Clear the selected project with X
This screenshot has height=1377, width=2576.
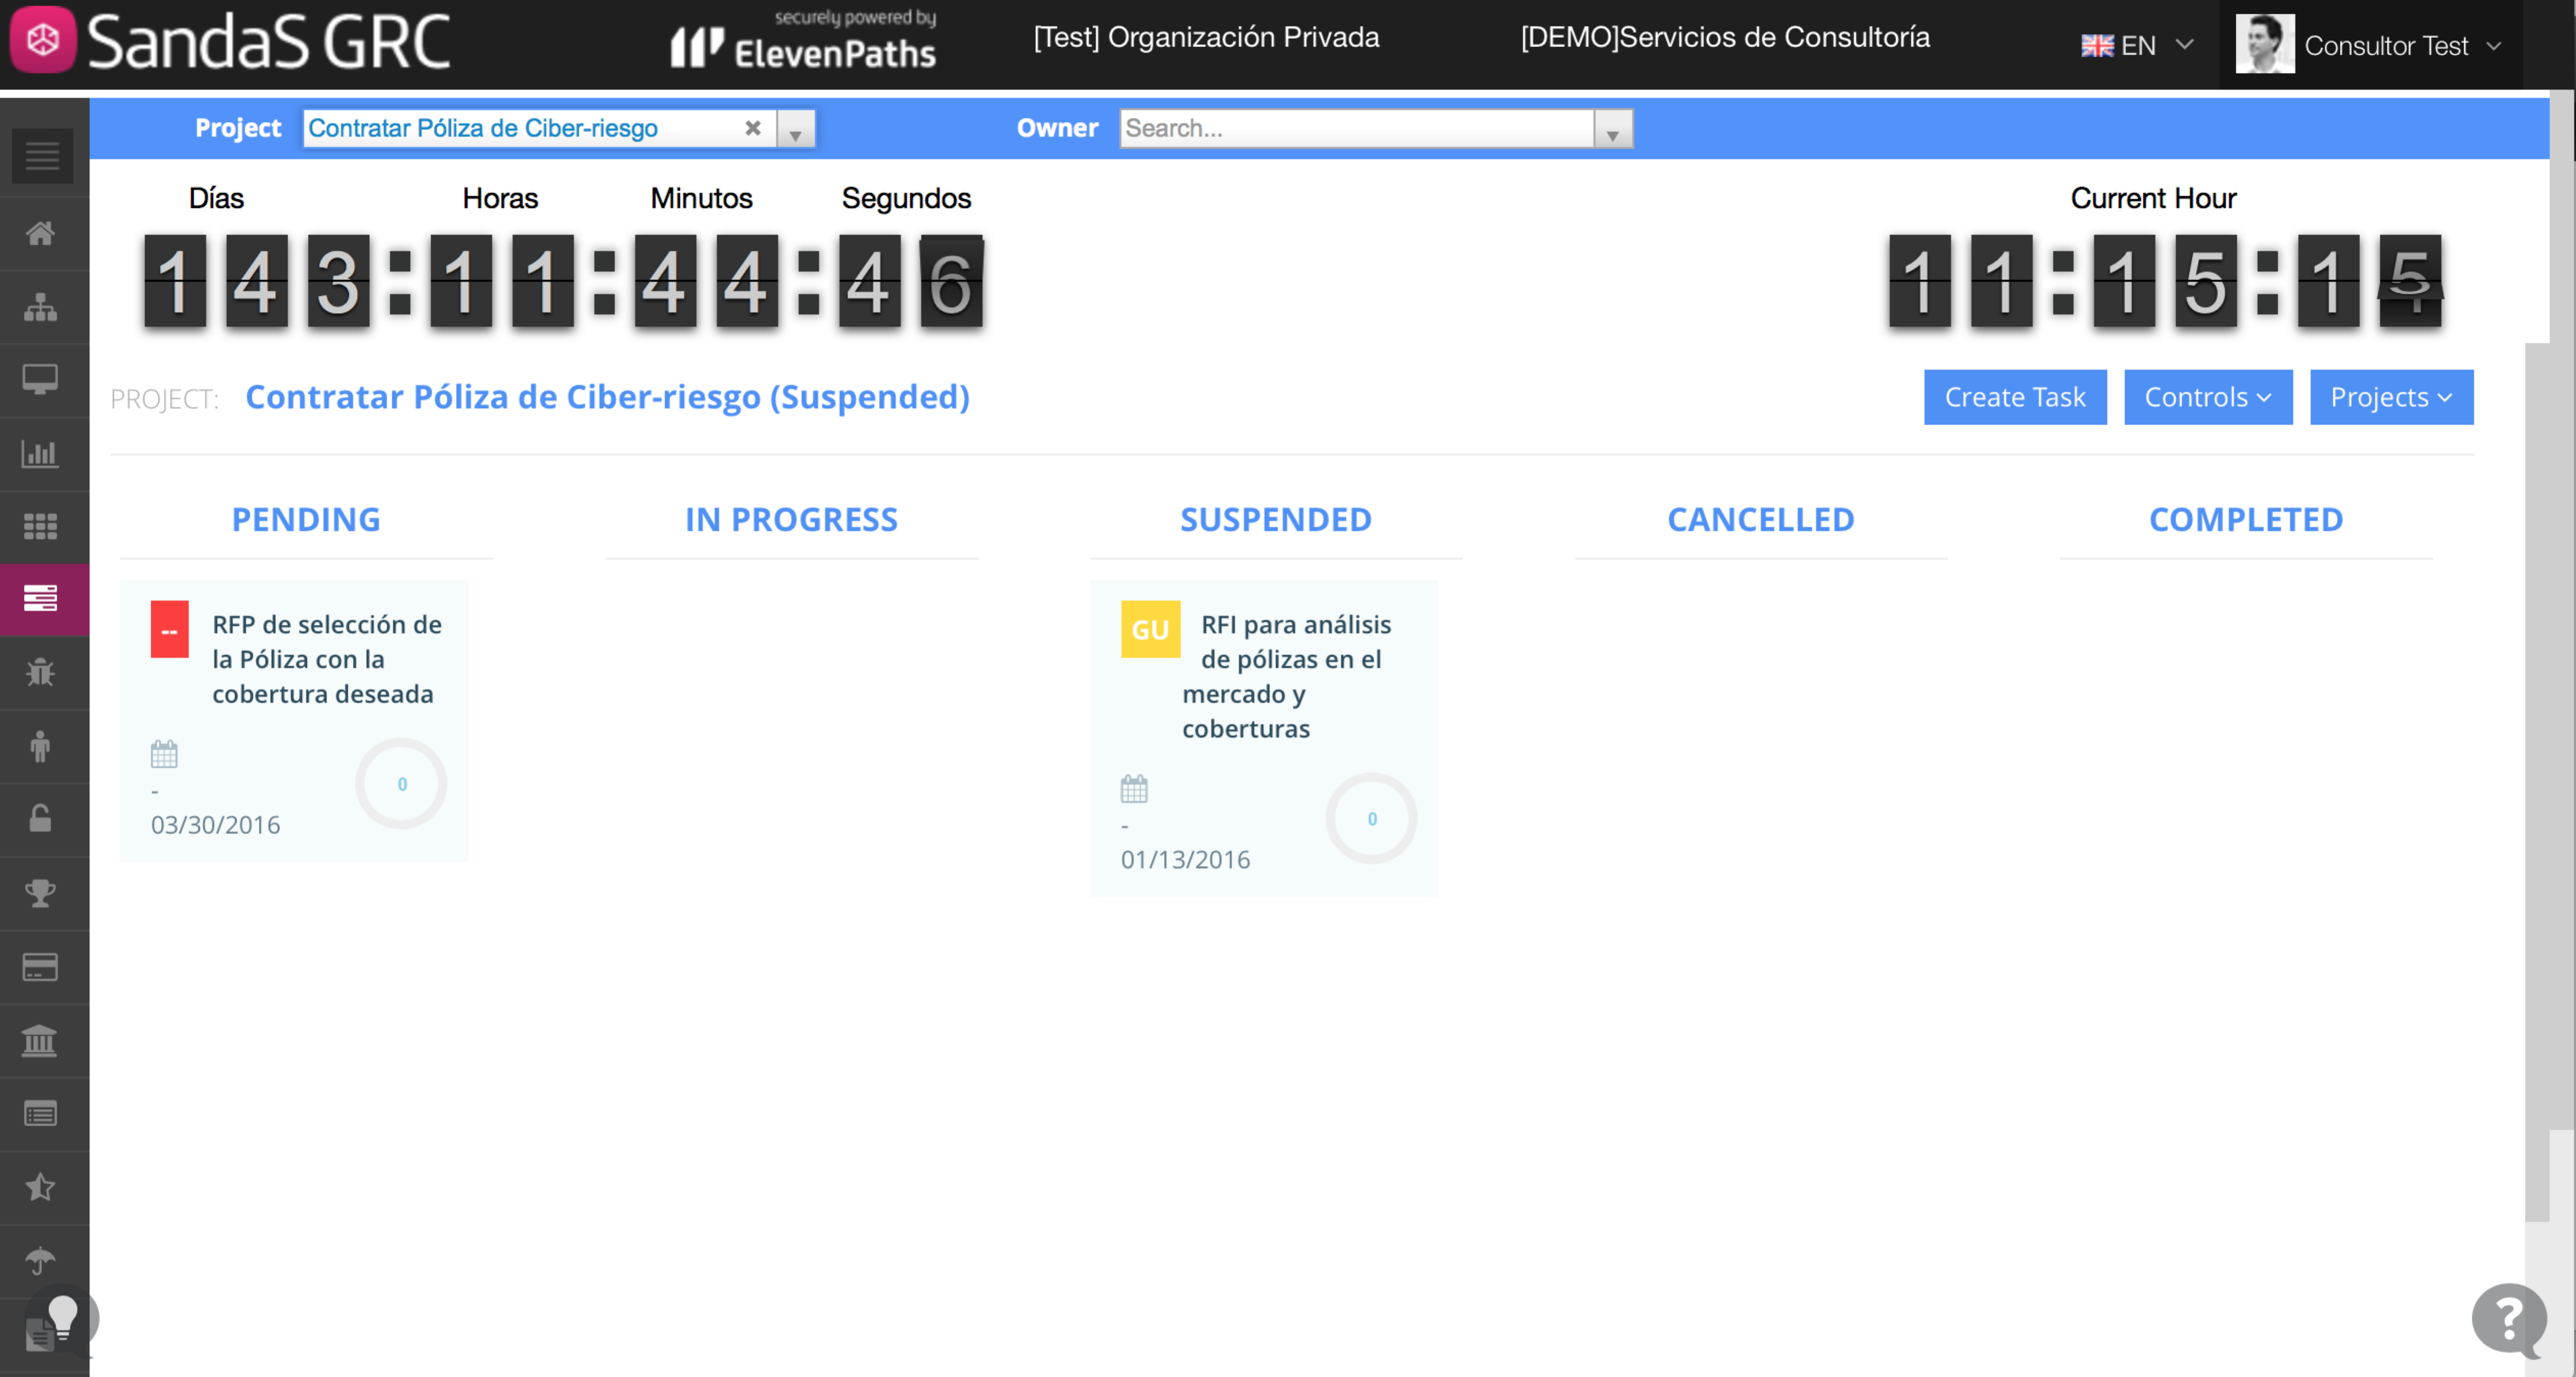(753, 128)
